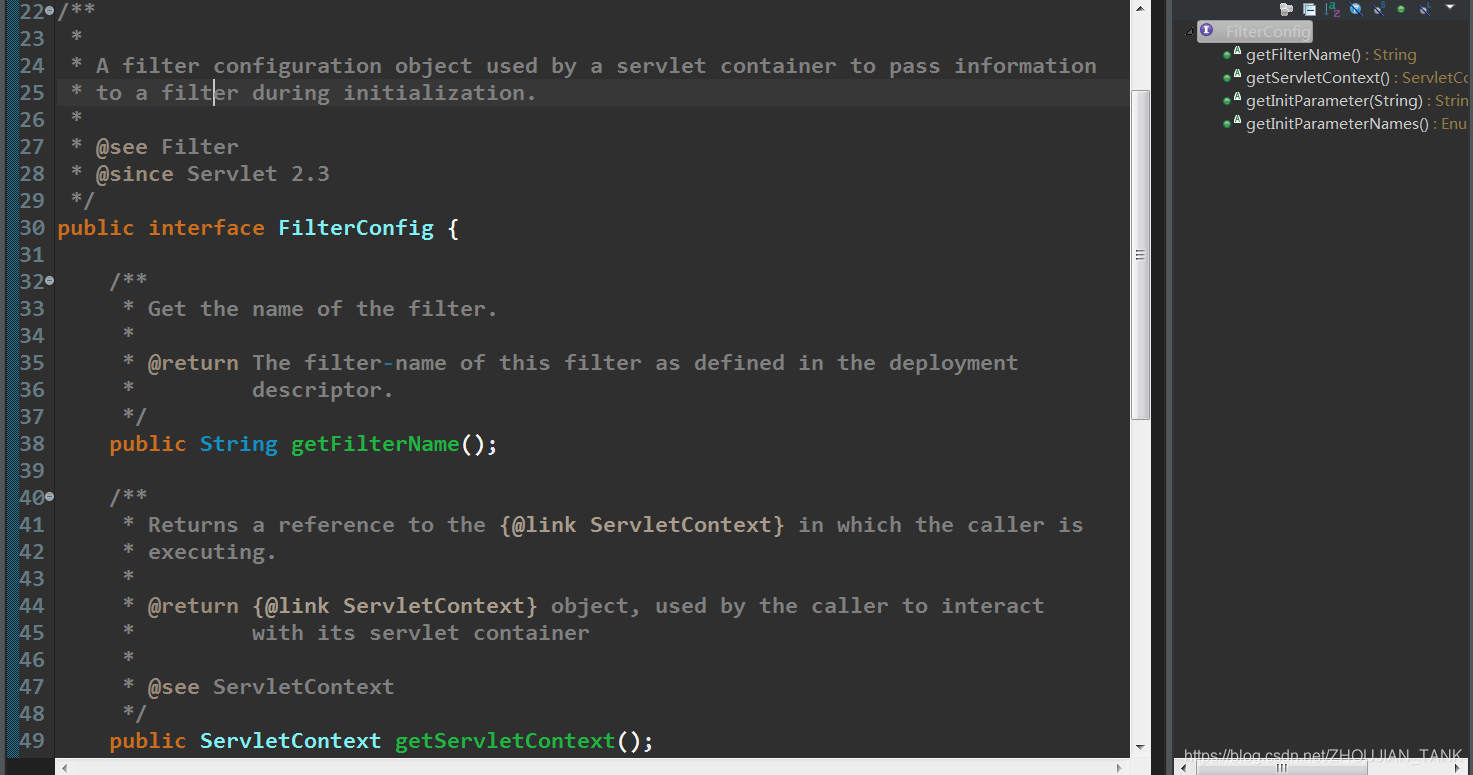Viewport: 1473px width, 775px height.
Task: Click line number 31 in the gutter
Action: pos(32,255)
